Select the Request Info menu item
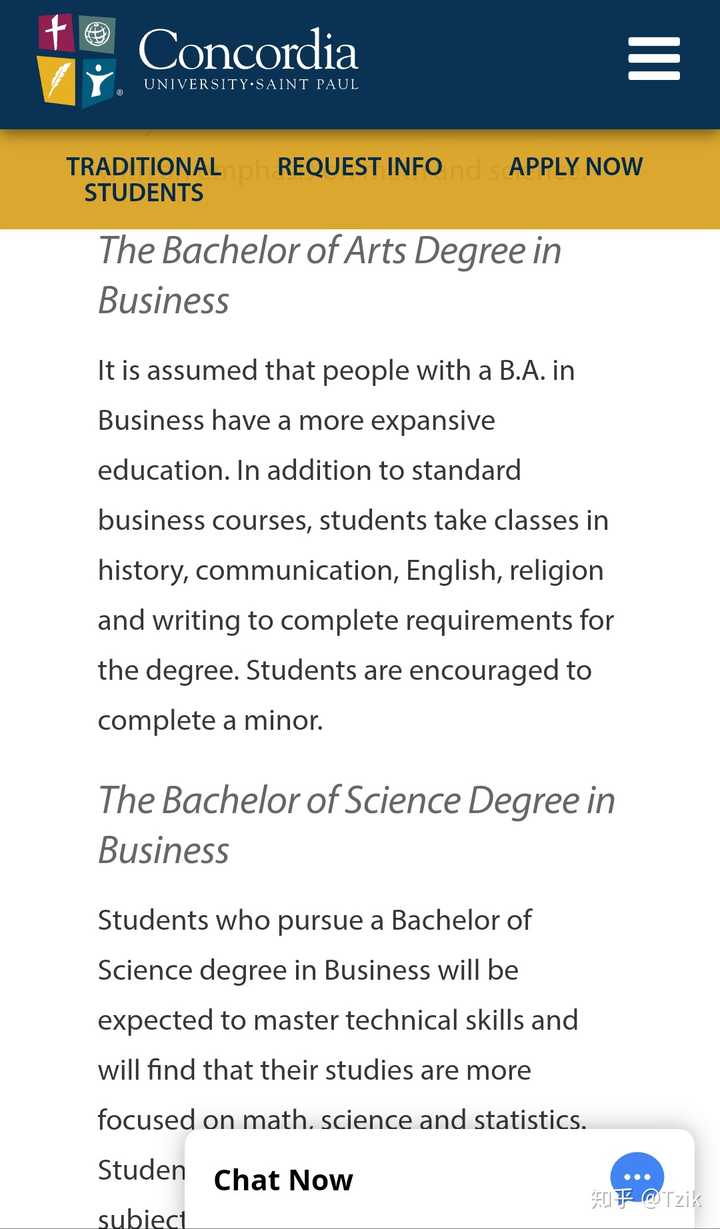Screen dimensions: 720x1229 359,167
